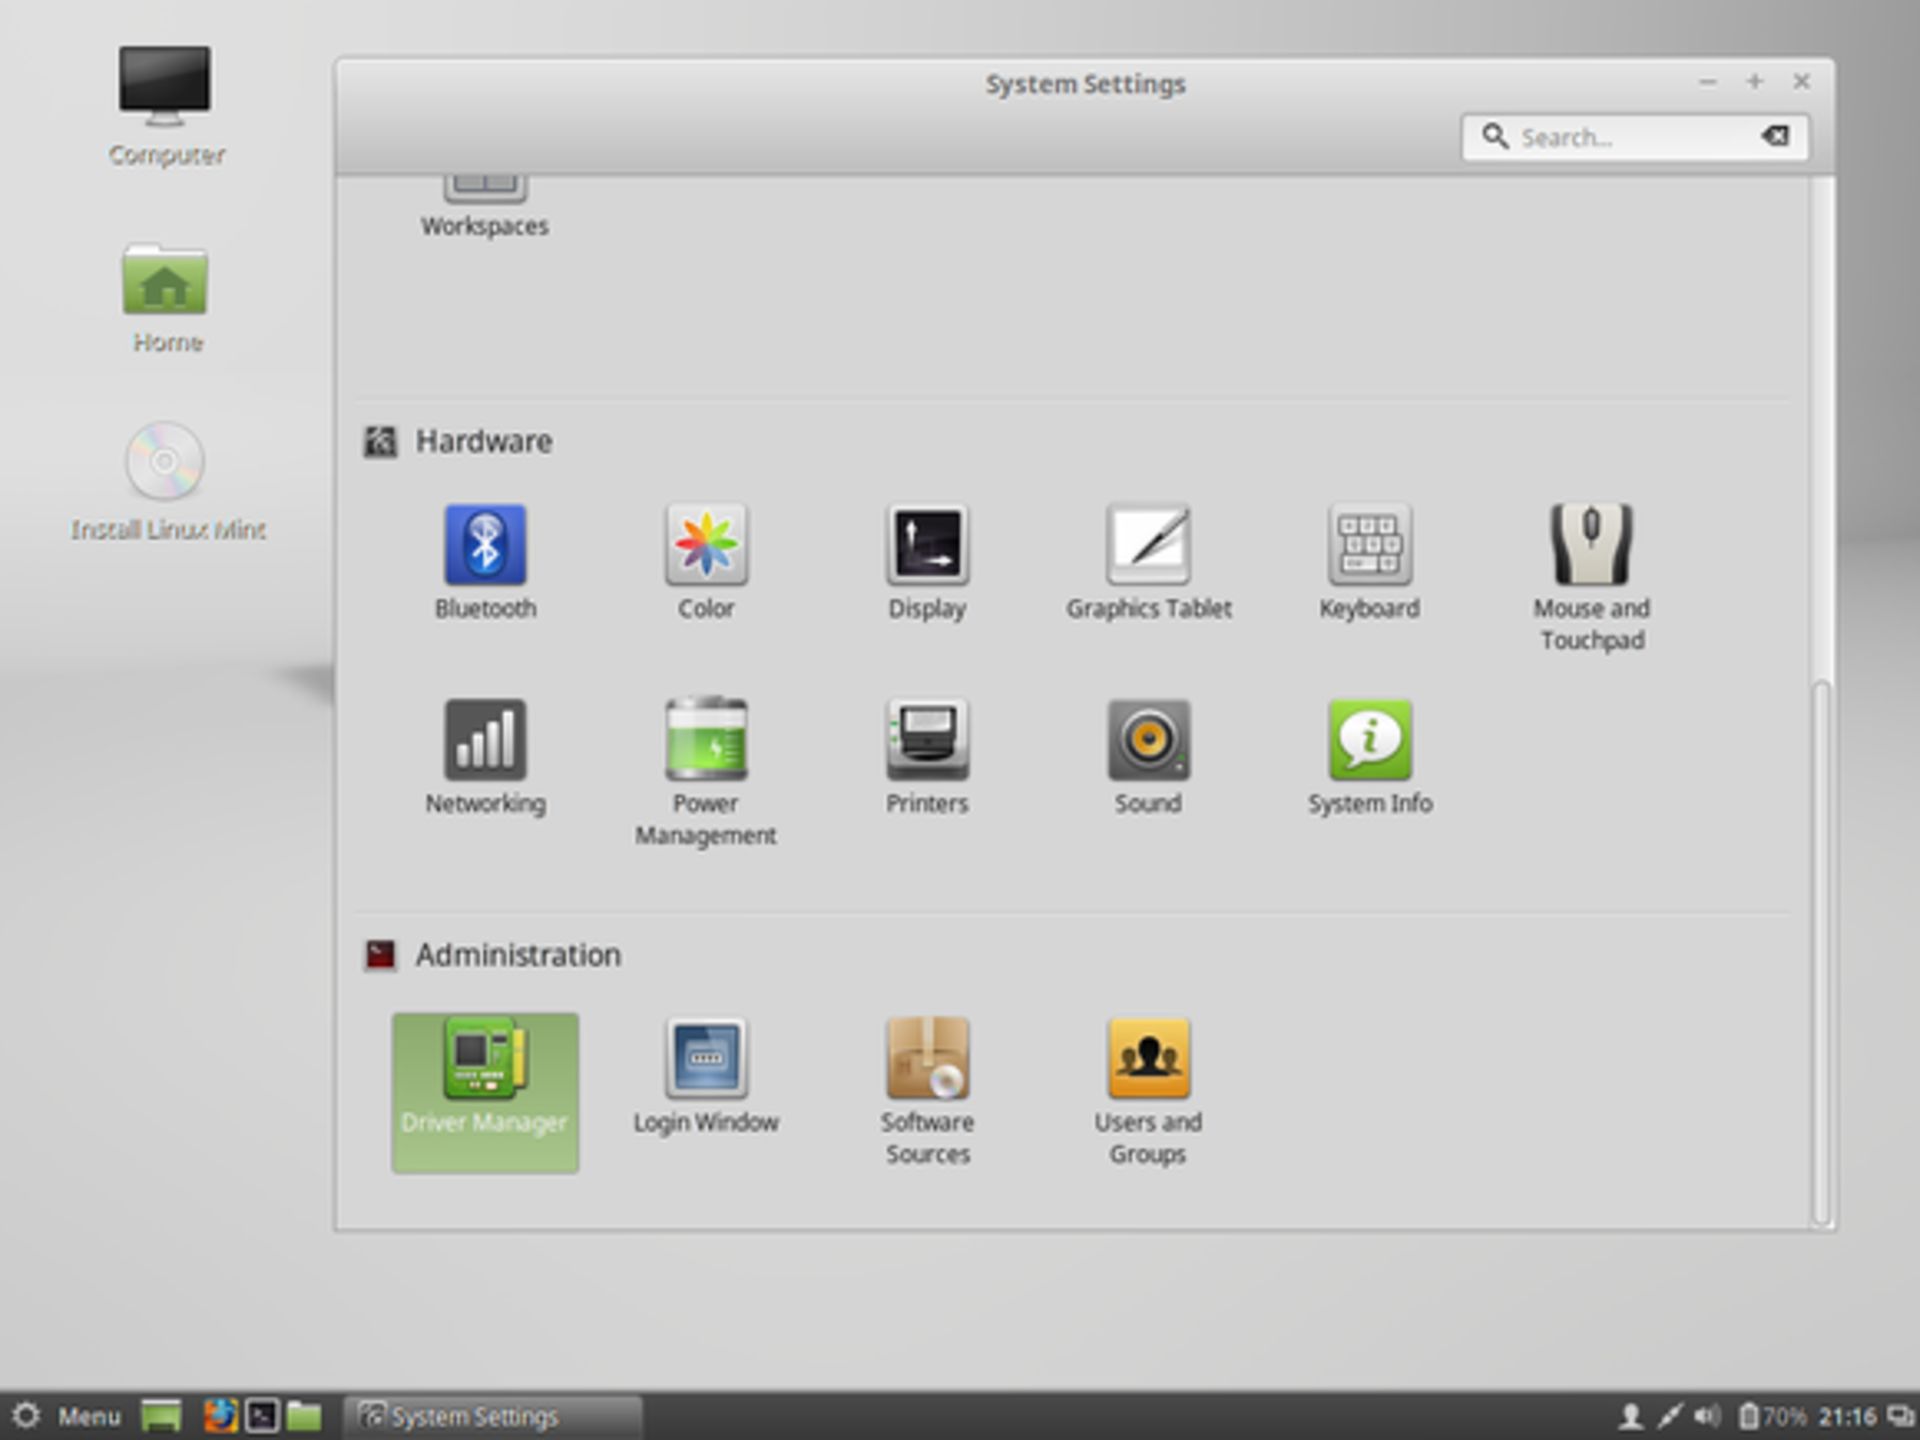Screen dimensions: 1920x1440
Task: Open Login Window settings
Action: (x=706, y=1076)
